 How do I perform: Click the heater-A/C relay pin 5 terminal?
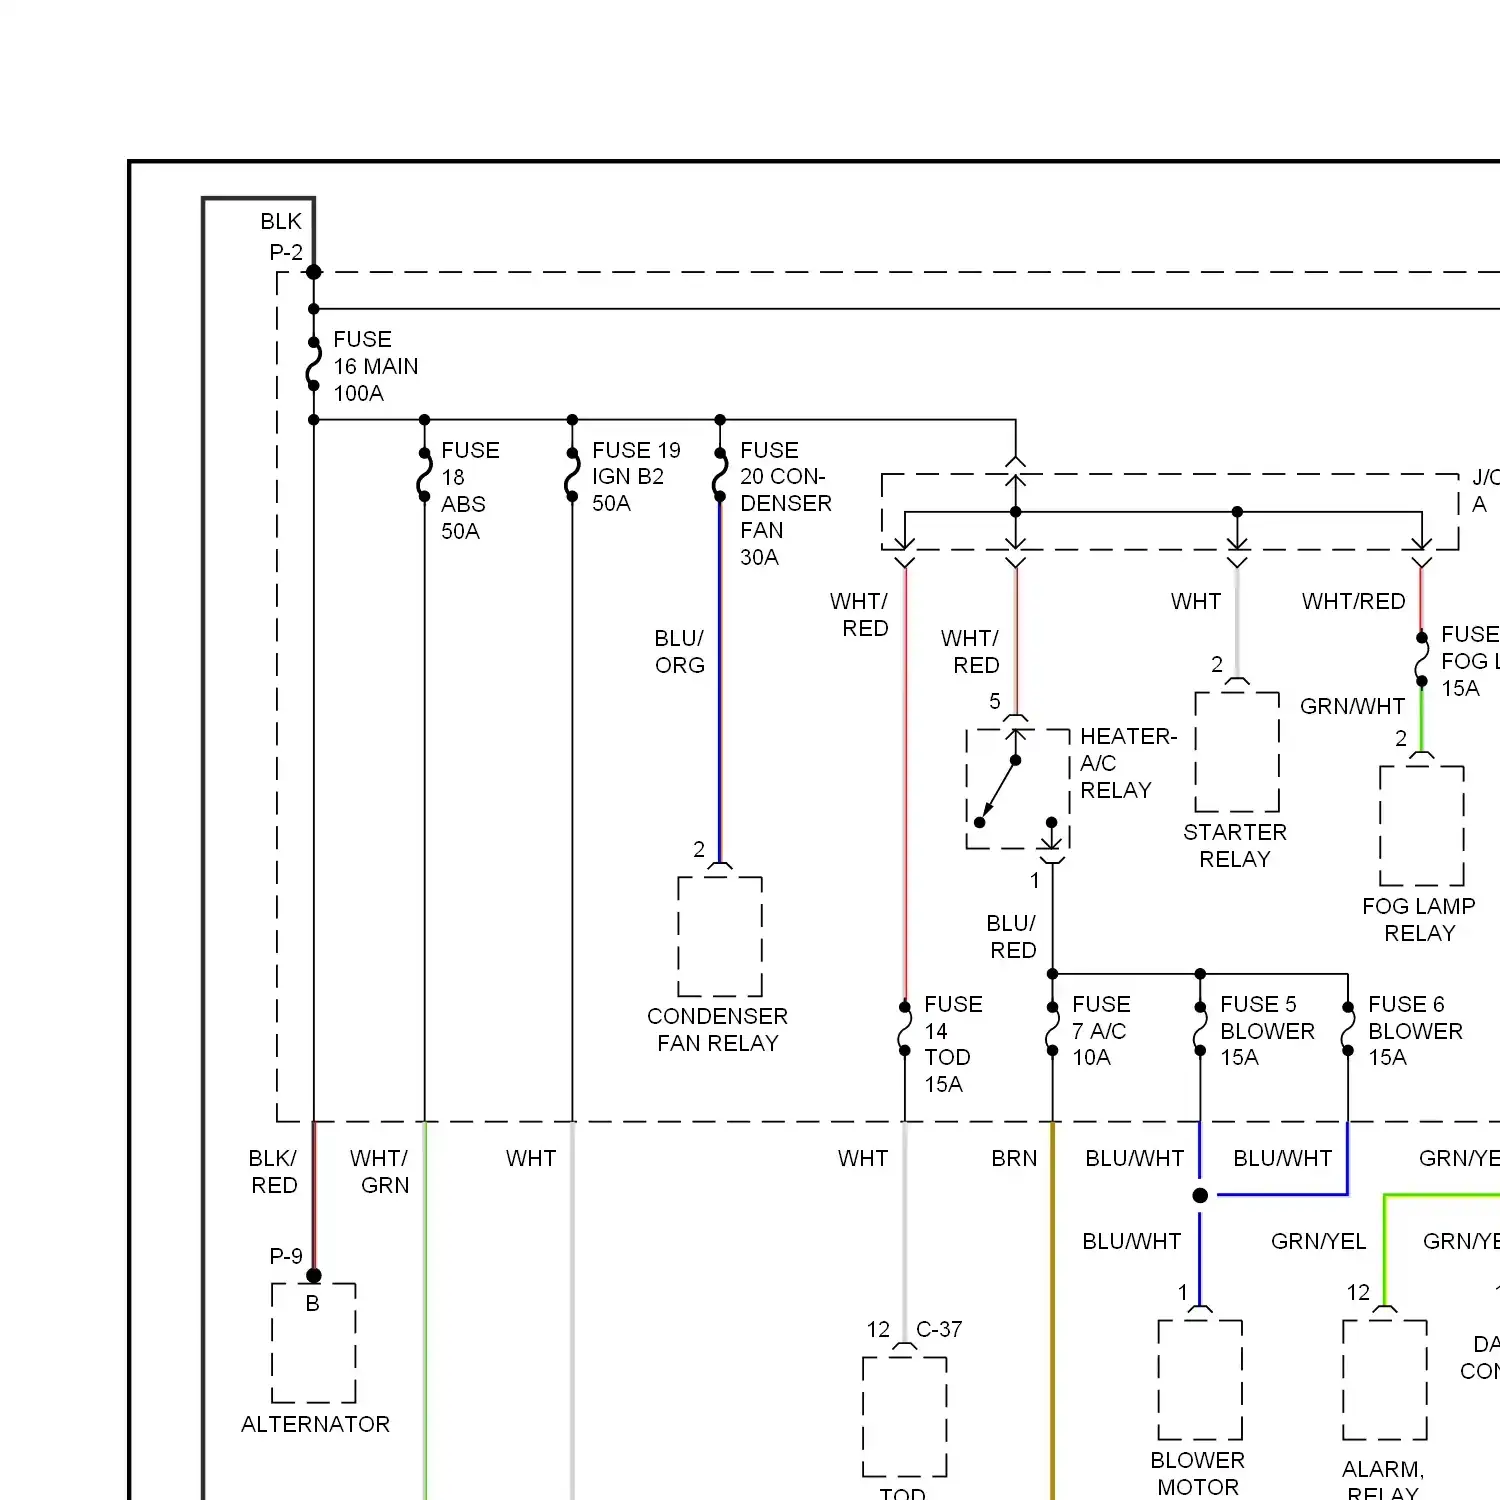(1016, 720)
